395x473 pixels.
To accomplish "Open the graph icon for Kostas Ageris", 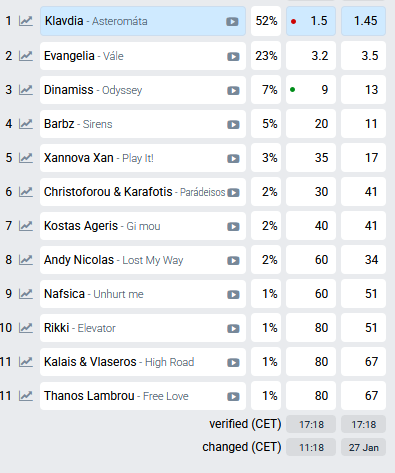I will [x=26, y=226].
